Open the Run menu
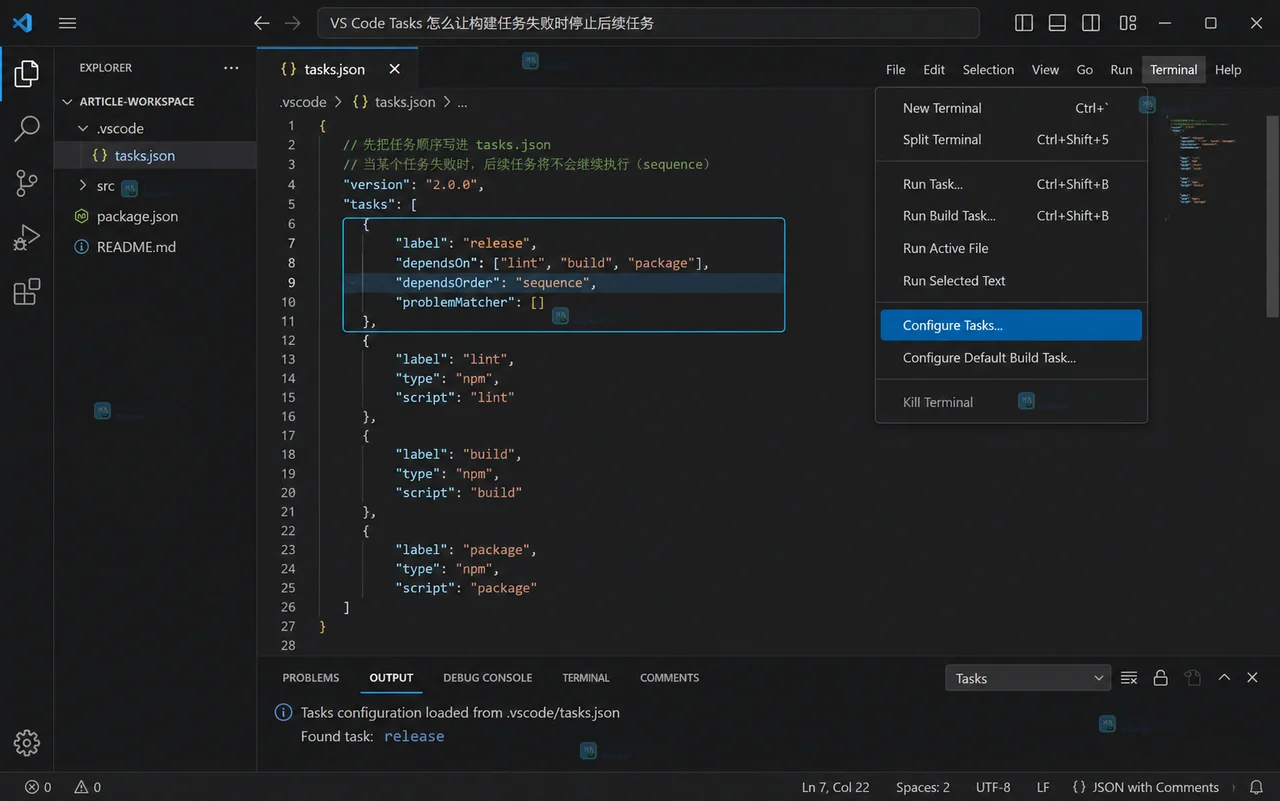 pos(1121,69)
